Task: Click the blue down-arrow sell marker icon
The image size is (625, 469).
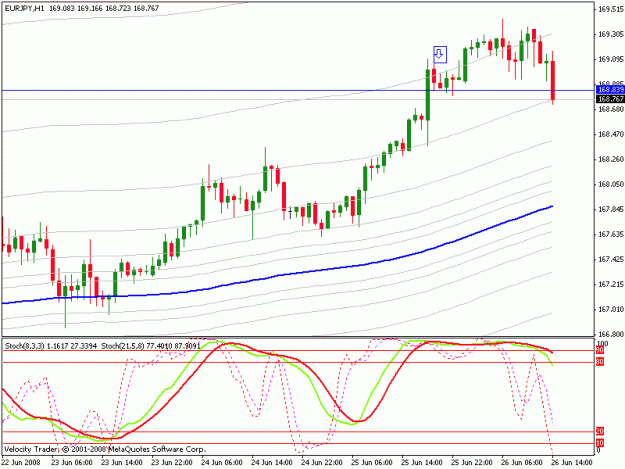Action: (x=440, y=55)
